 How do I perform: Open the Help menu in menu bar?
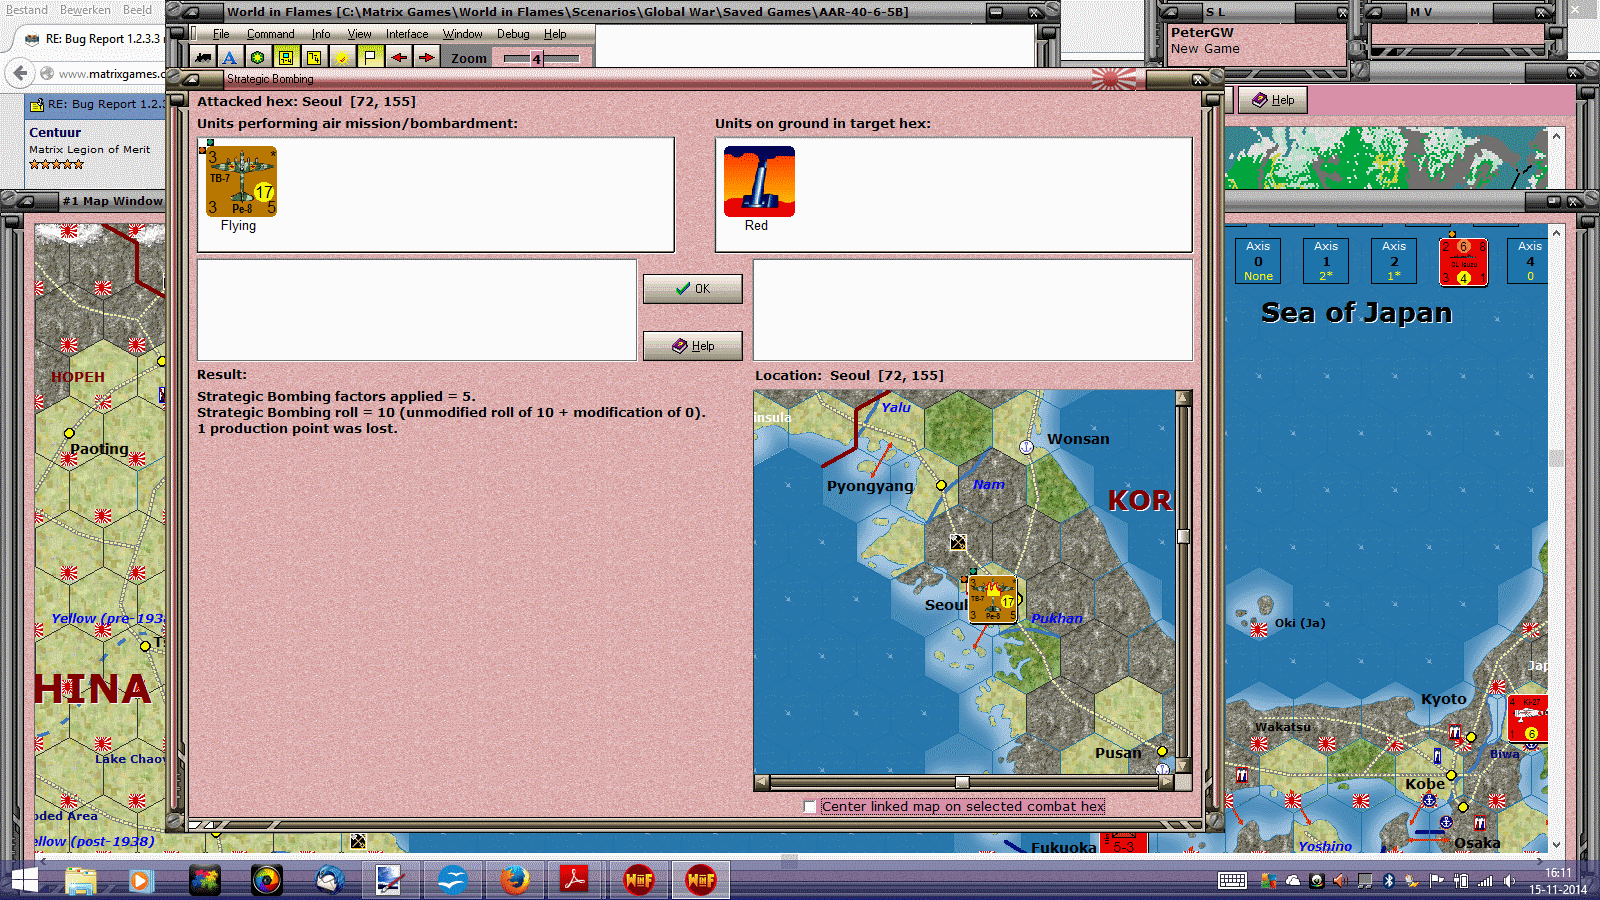tap(555, 34)
